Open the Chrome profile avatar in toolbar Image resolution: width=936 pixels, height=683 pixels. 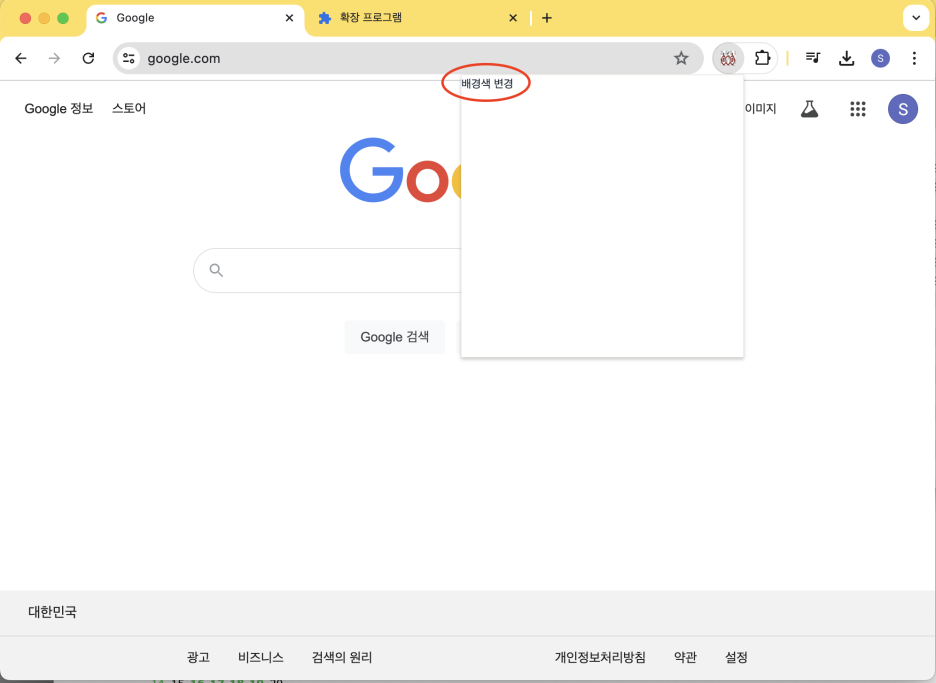(880, 58)
